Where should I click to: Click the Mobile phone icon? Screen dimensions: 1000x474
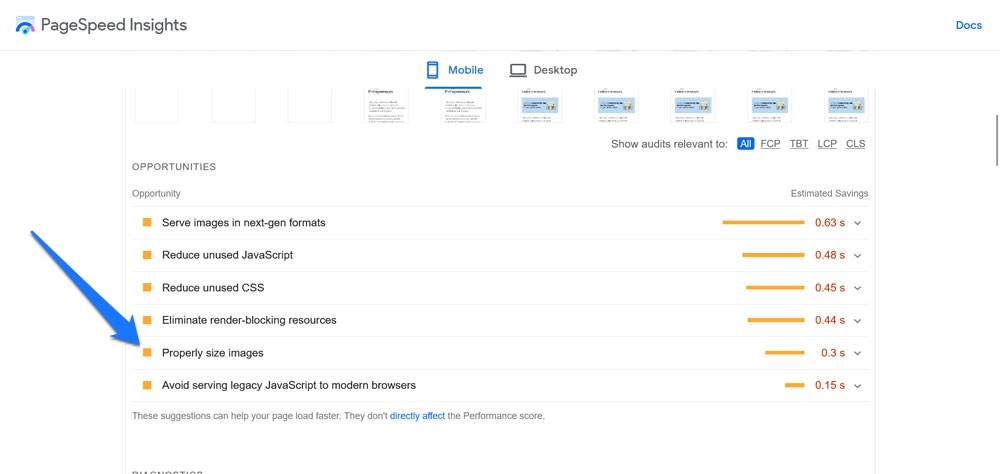click(432, 70)
